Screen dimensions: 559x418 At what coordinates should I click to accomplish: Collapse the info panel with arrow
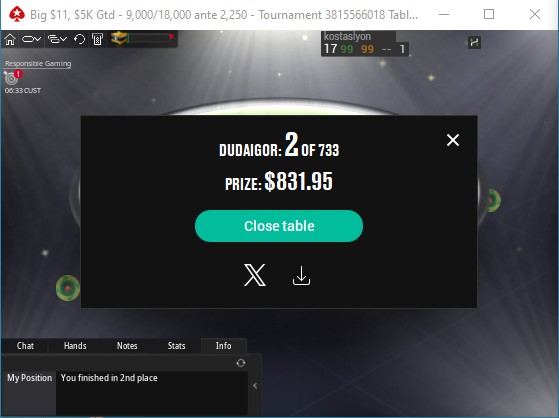point(255,386)
